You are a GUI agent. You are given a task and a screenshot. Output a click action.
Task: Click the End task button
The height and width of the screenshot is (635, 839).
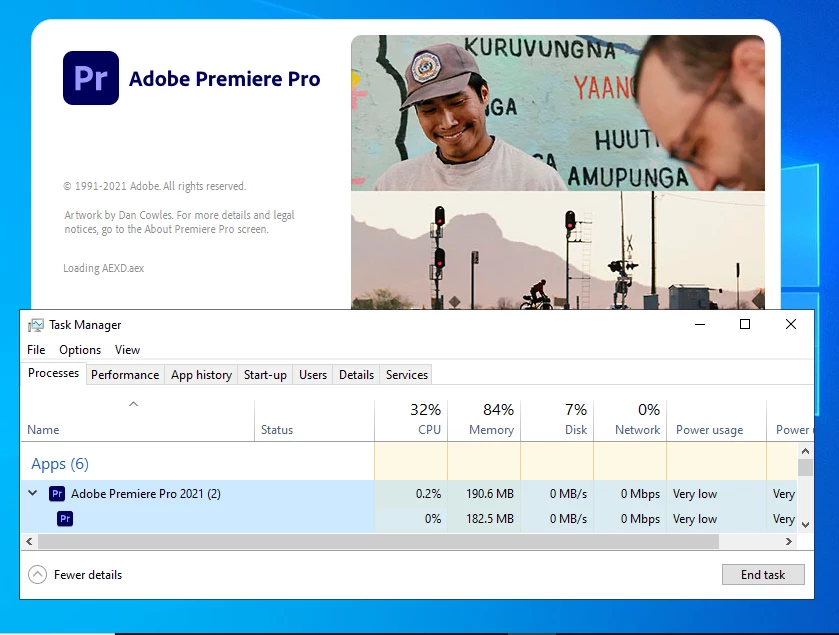763,575
